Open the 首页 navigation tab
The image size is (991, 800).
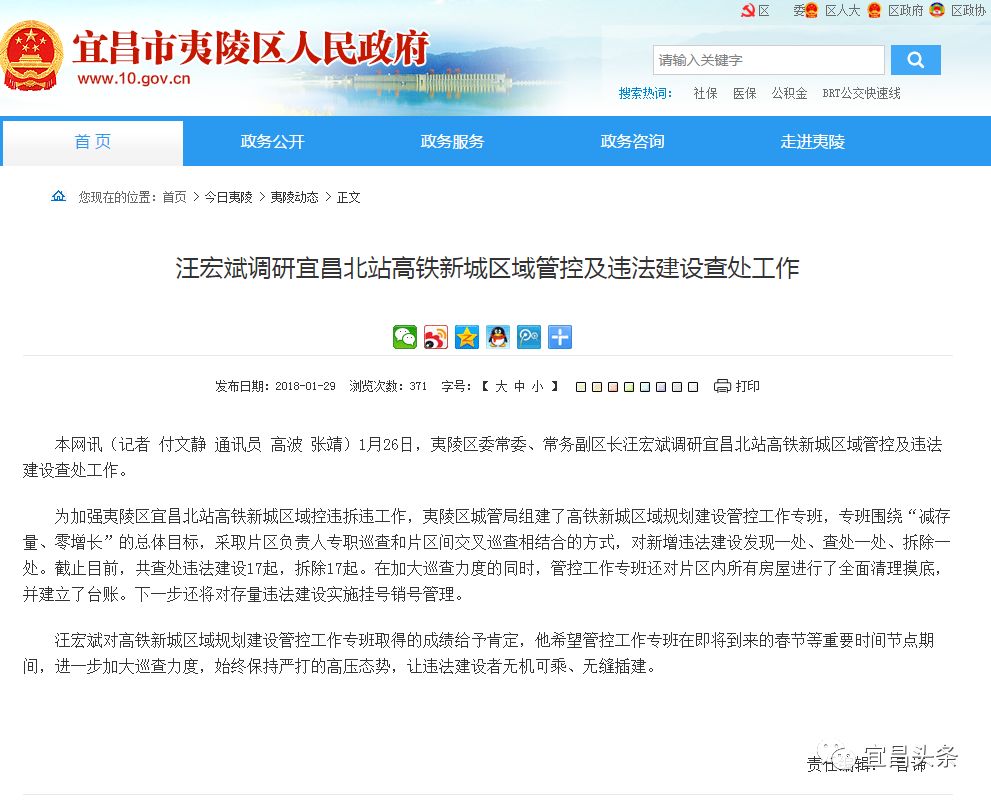pos(93,142)
